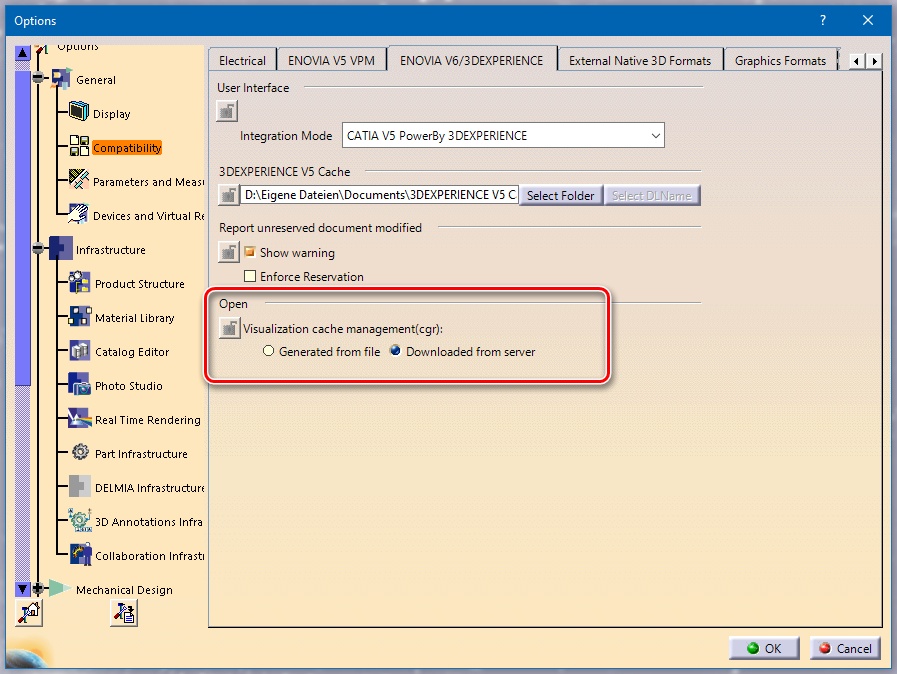This screenshot has width=897, height=674.
Task: Click lock icon beside the cache path
Action: (229, 195)
